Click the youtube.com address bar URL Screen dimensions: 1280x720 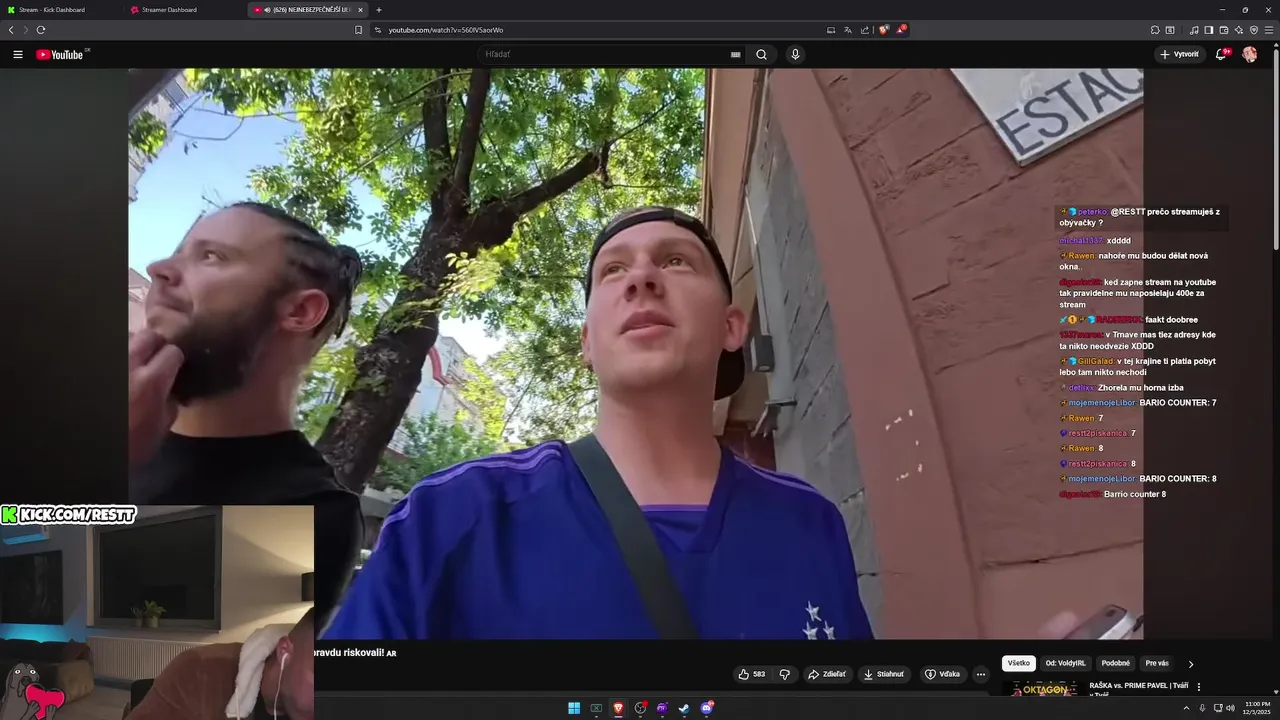pos(446,30)
